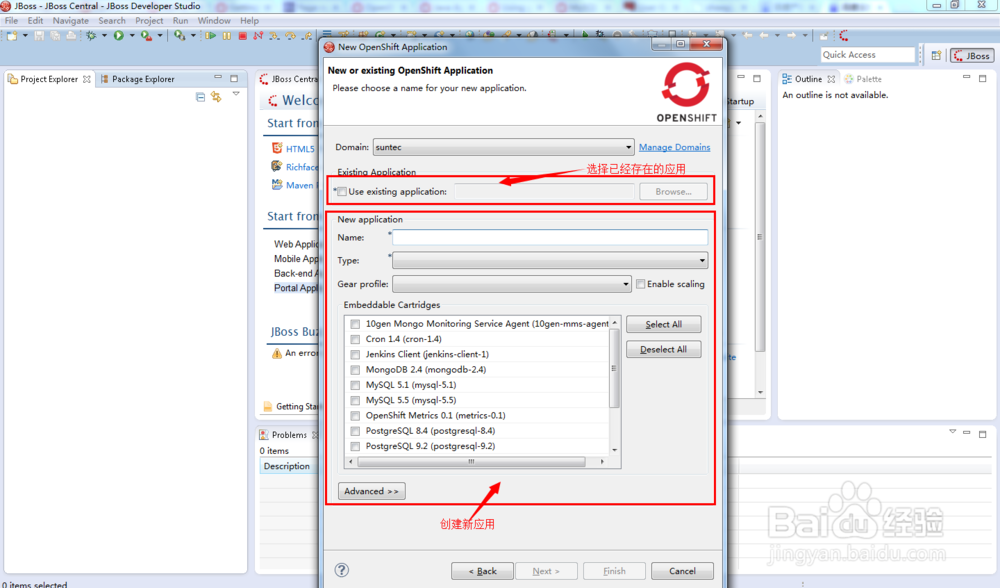
Task: Click Select All cartridges button
Action: 663,324
